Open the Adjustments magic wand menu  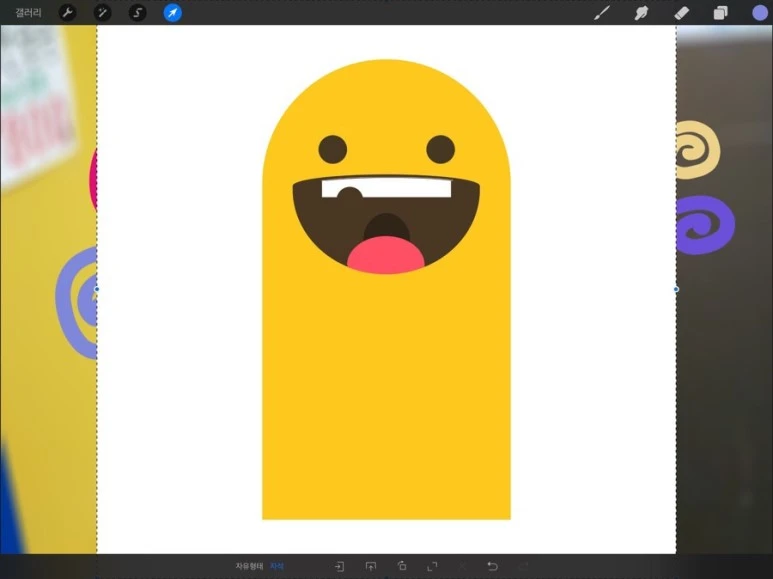tap(103, 13)
